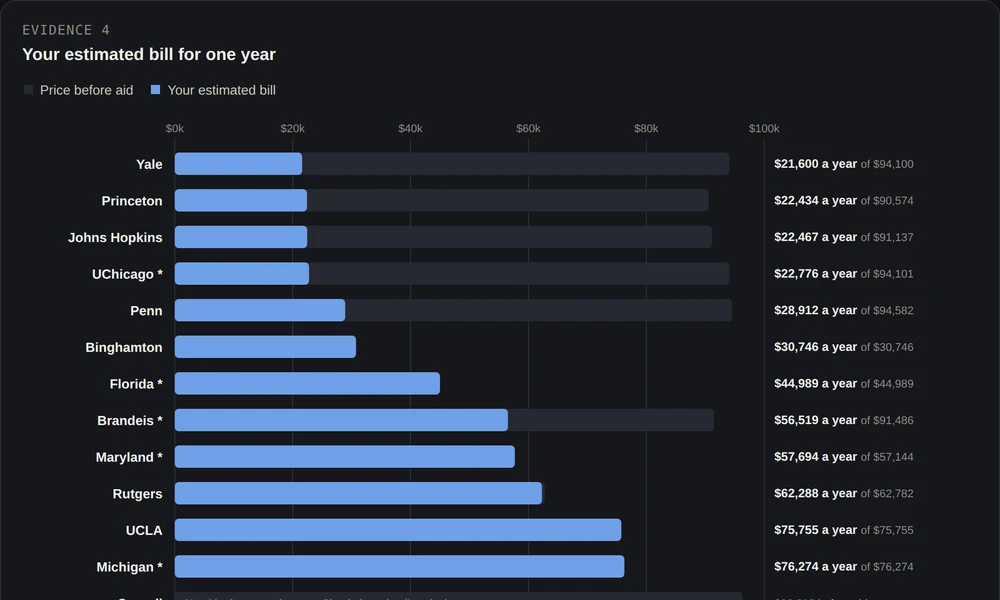1000x600 pixels.
Task: Click the '$22,434 a year' value
Action: pyautogui.click(x=816, y=200)
